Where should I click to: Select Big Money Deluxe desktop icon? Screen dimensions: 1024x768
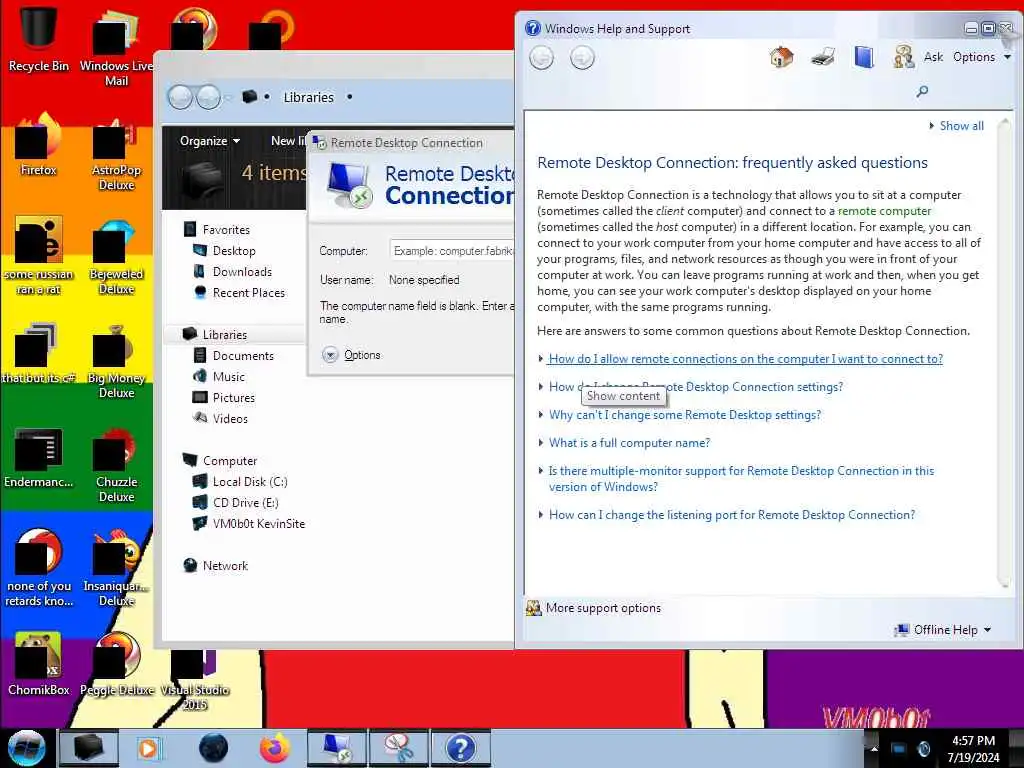tap(116, 360)
